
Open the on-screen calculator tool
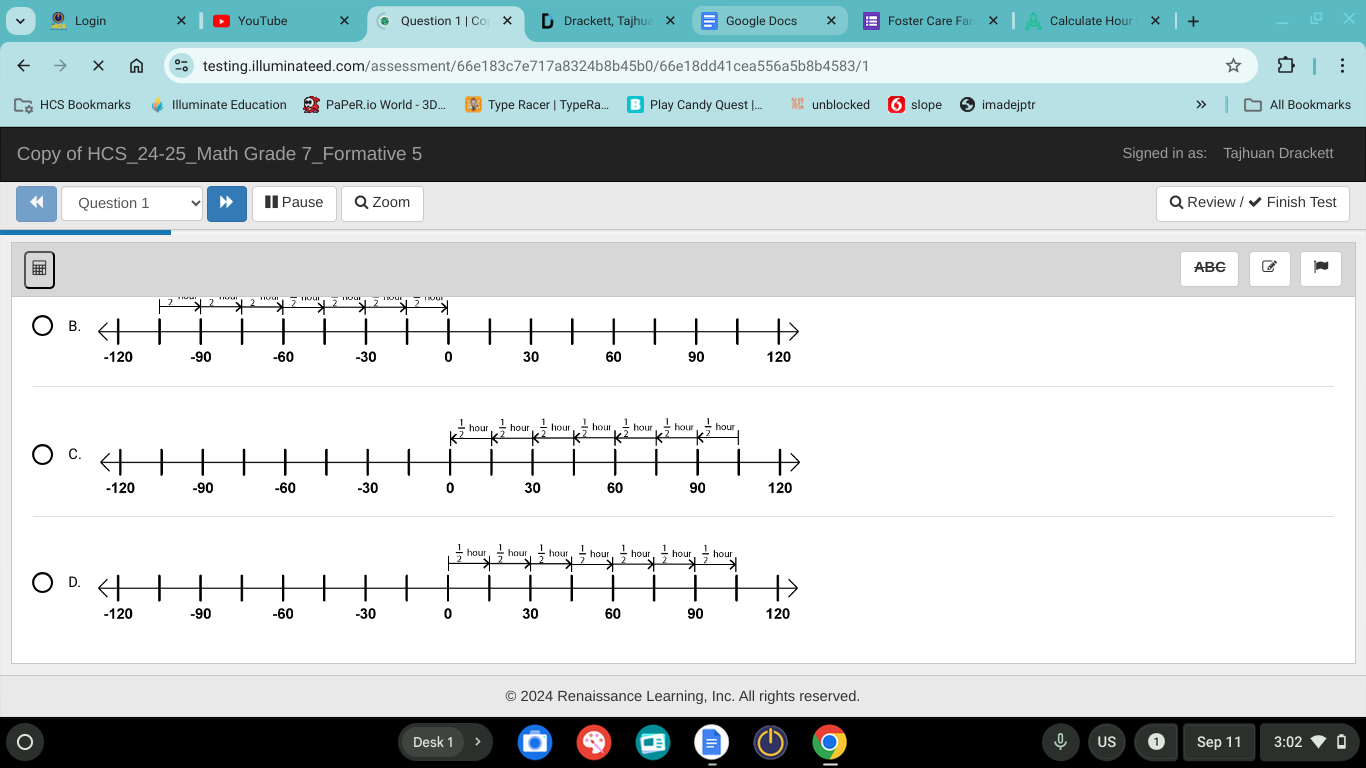point(39,268)
